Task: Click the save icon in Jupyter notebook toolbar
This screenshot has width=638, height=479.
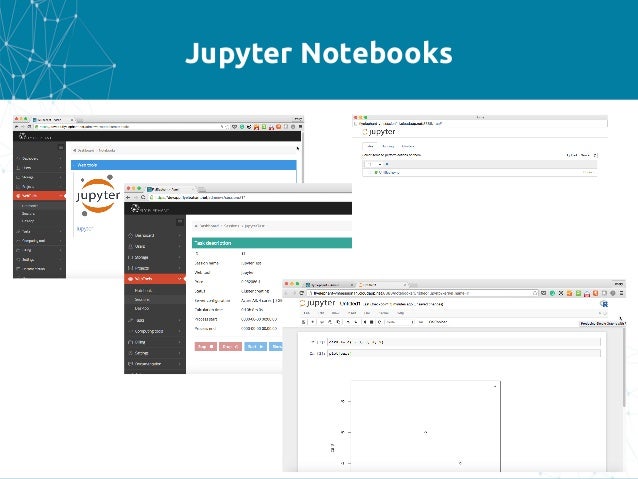Action: [x=304, y=322]
